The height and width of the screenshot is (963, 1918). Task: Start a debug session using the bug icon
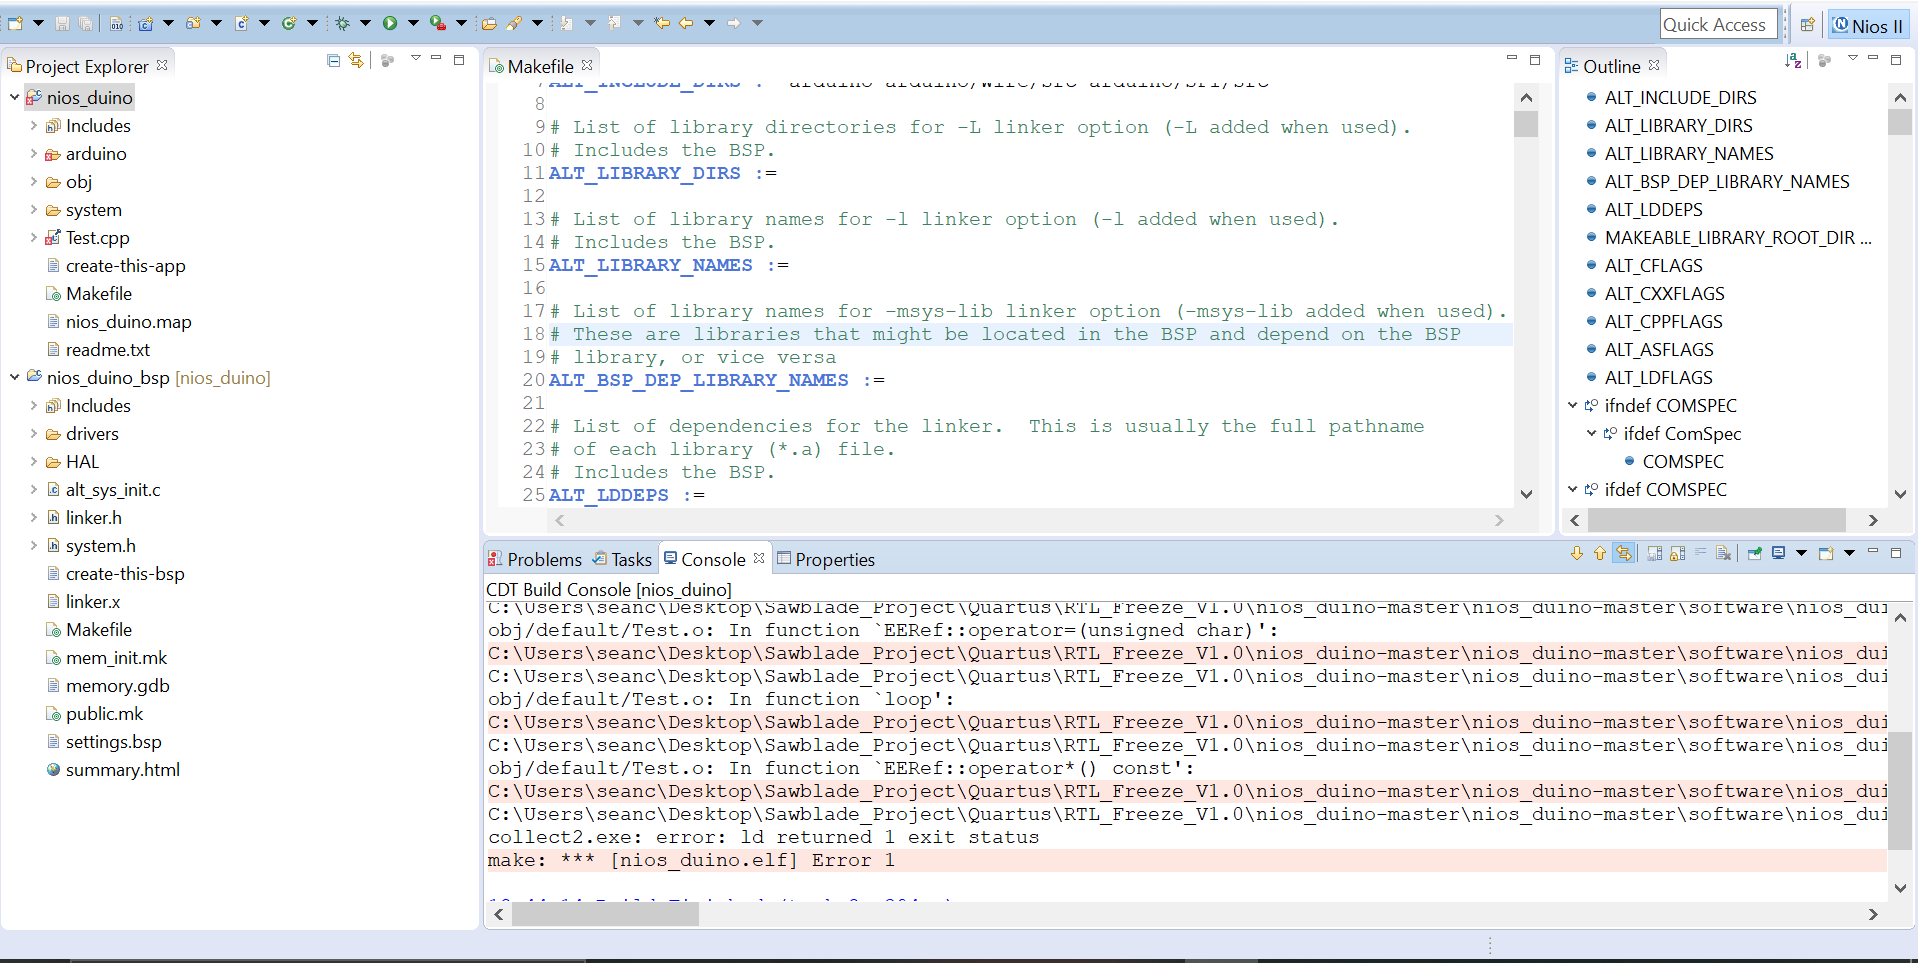point(342,22)
